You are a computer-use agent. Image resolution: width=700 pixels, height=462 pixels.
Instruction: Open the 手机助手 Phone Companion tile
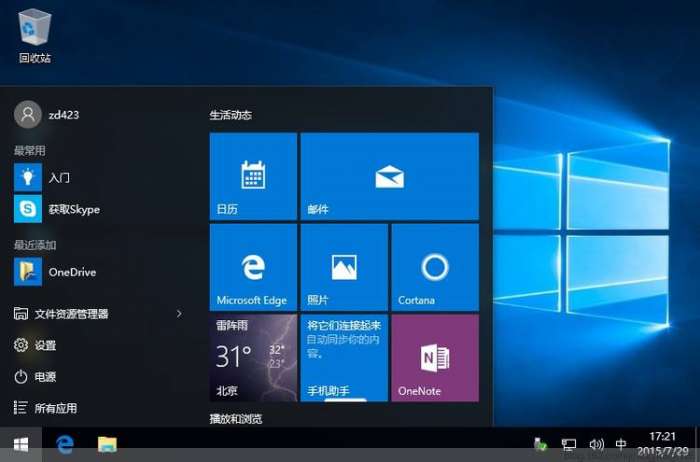tap(344, 358)
